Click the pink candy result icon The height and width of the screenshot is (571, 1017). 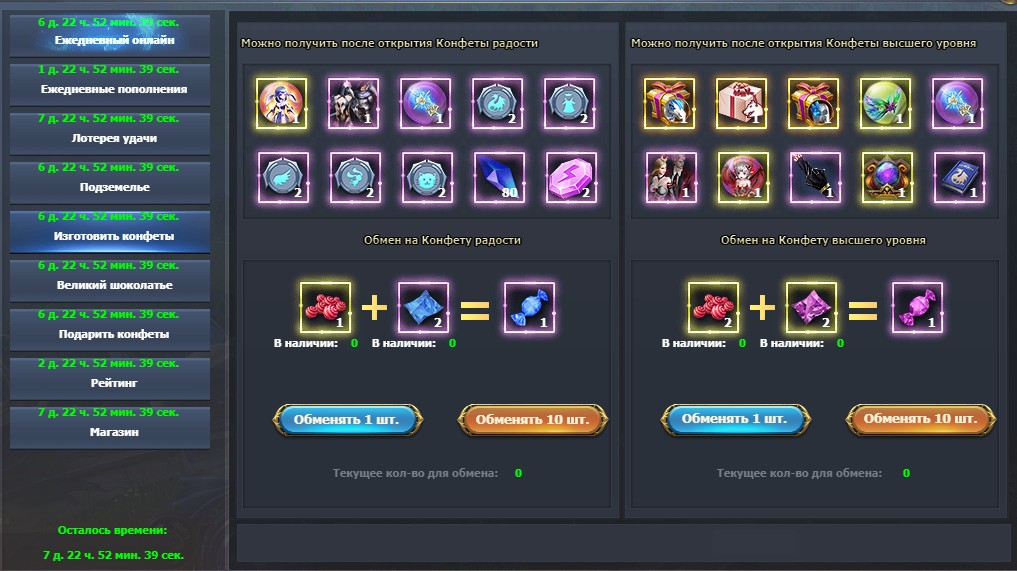pos(917,308)
